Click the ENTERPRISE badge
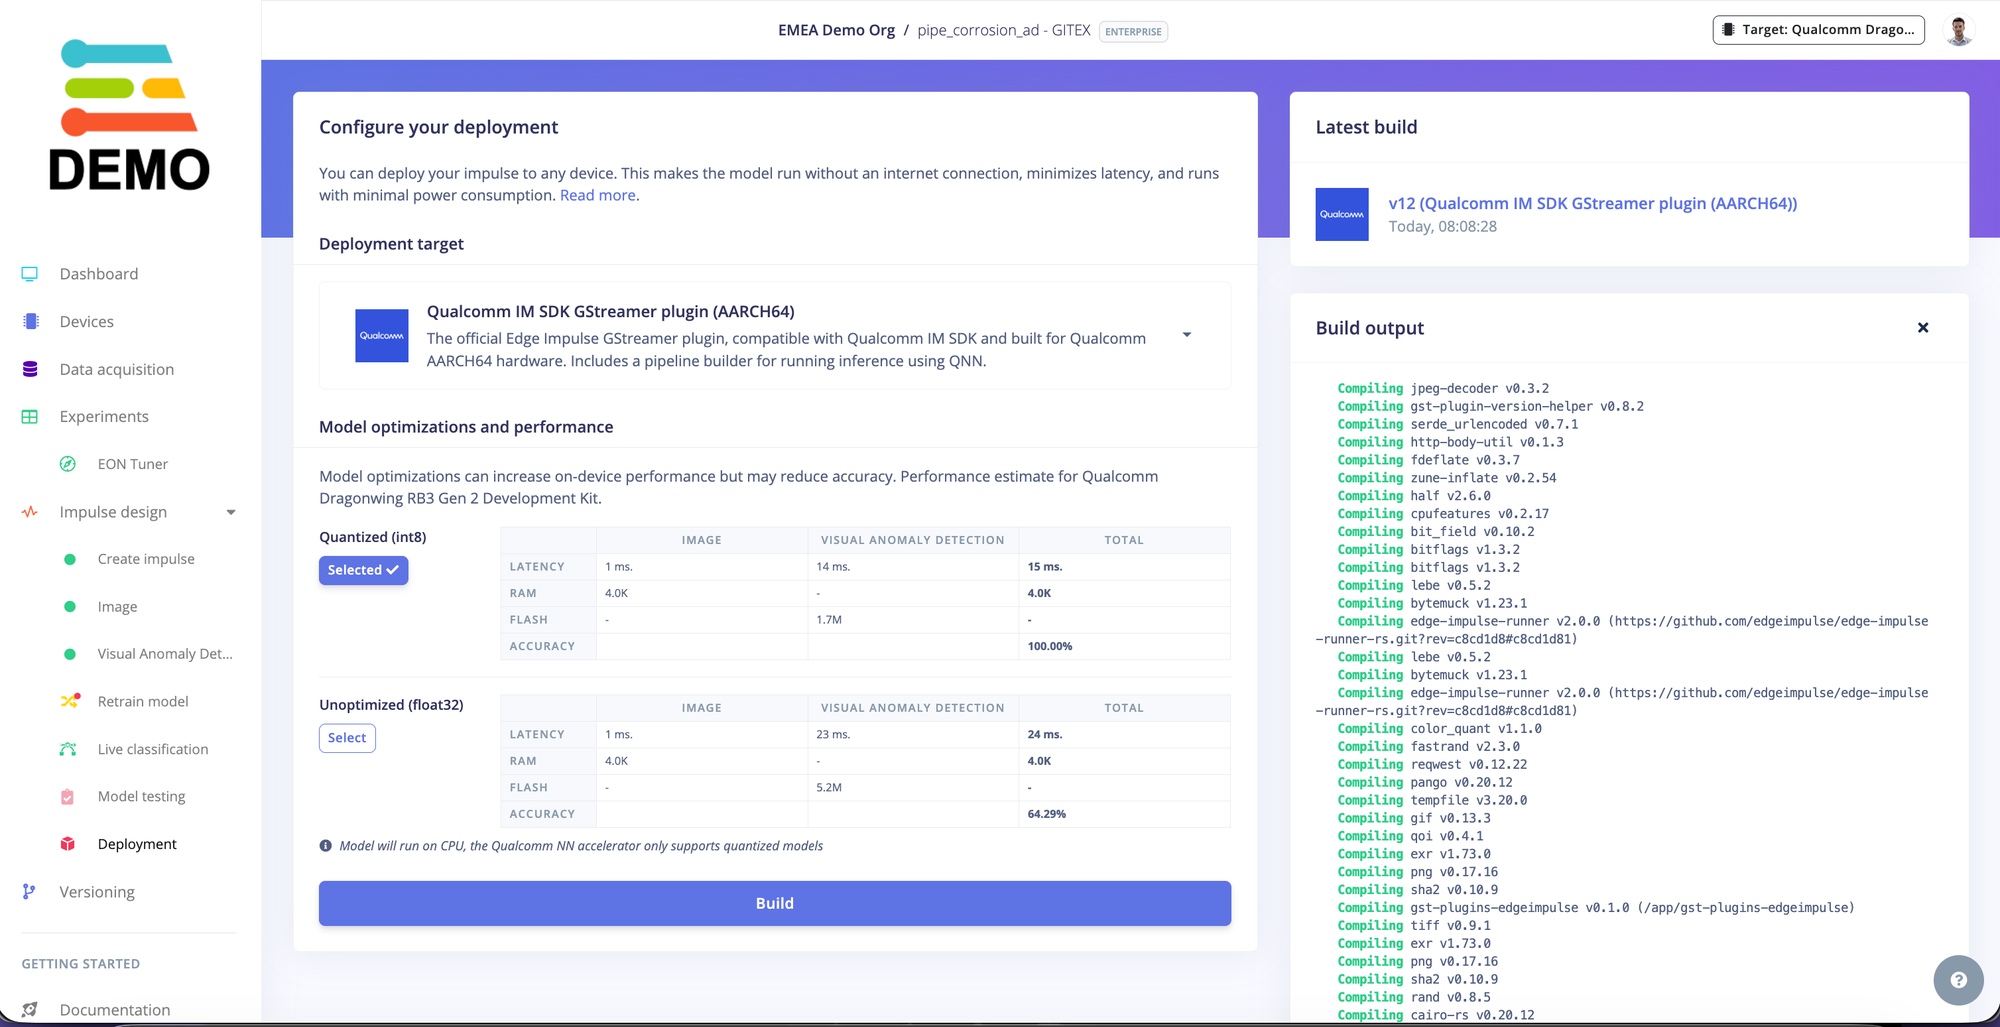This screenshot has height=1027, width=2000. 1134,31
